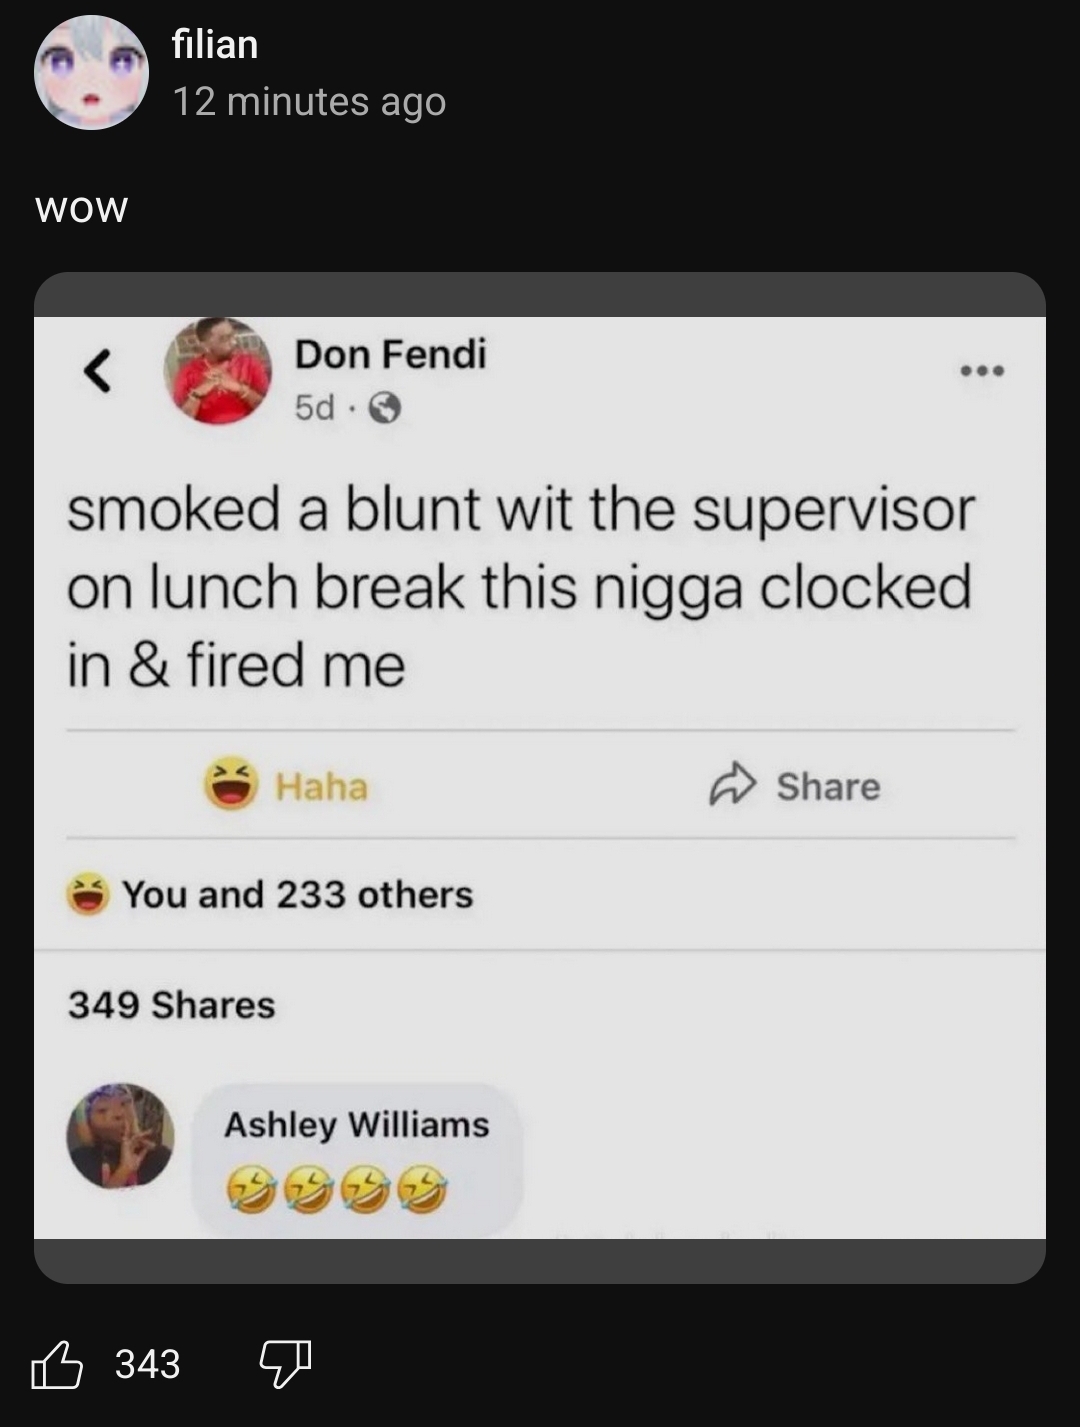Click the globe public privacy icon
Viewport: 1080px width, 1427px height.
tap(385, 408)
